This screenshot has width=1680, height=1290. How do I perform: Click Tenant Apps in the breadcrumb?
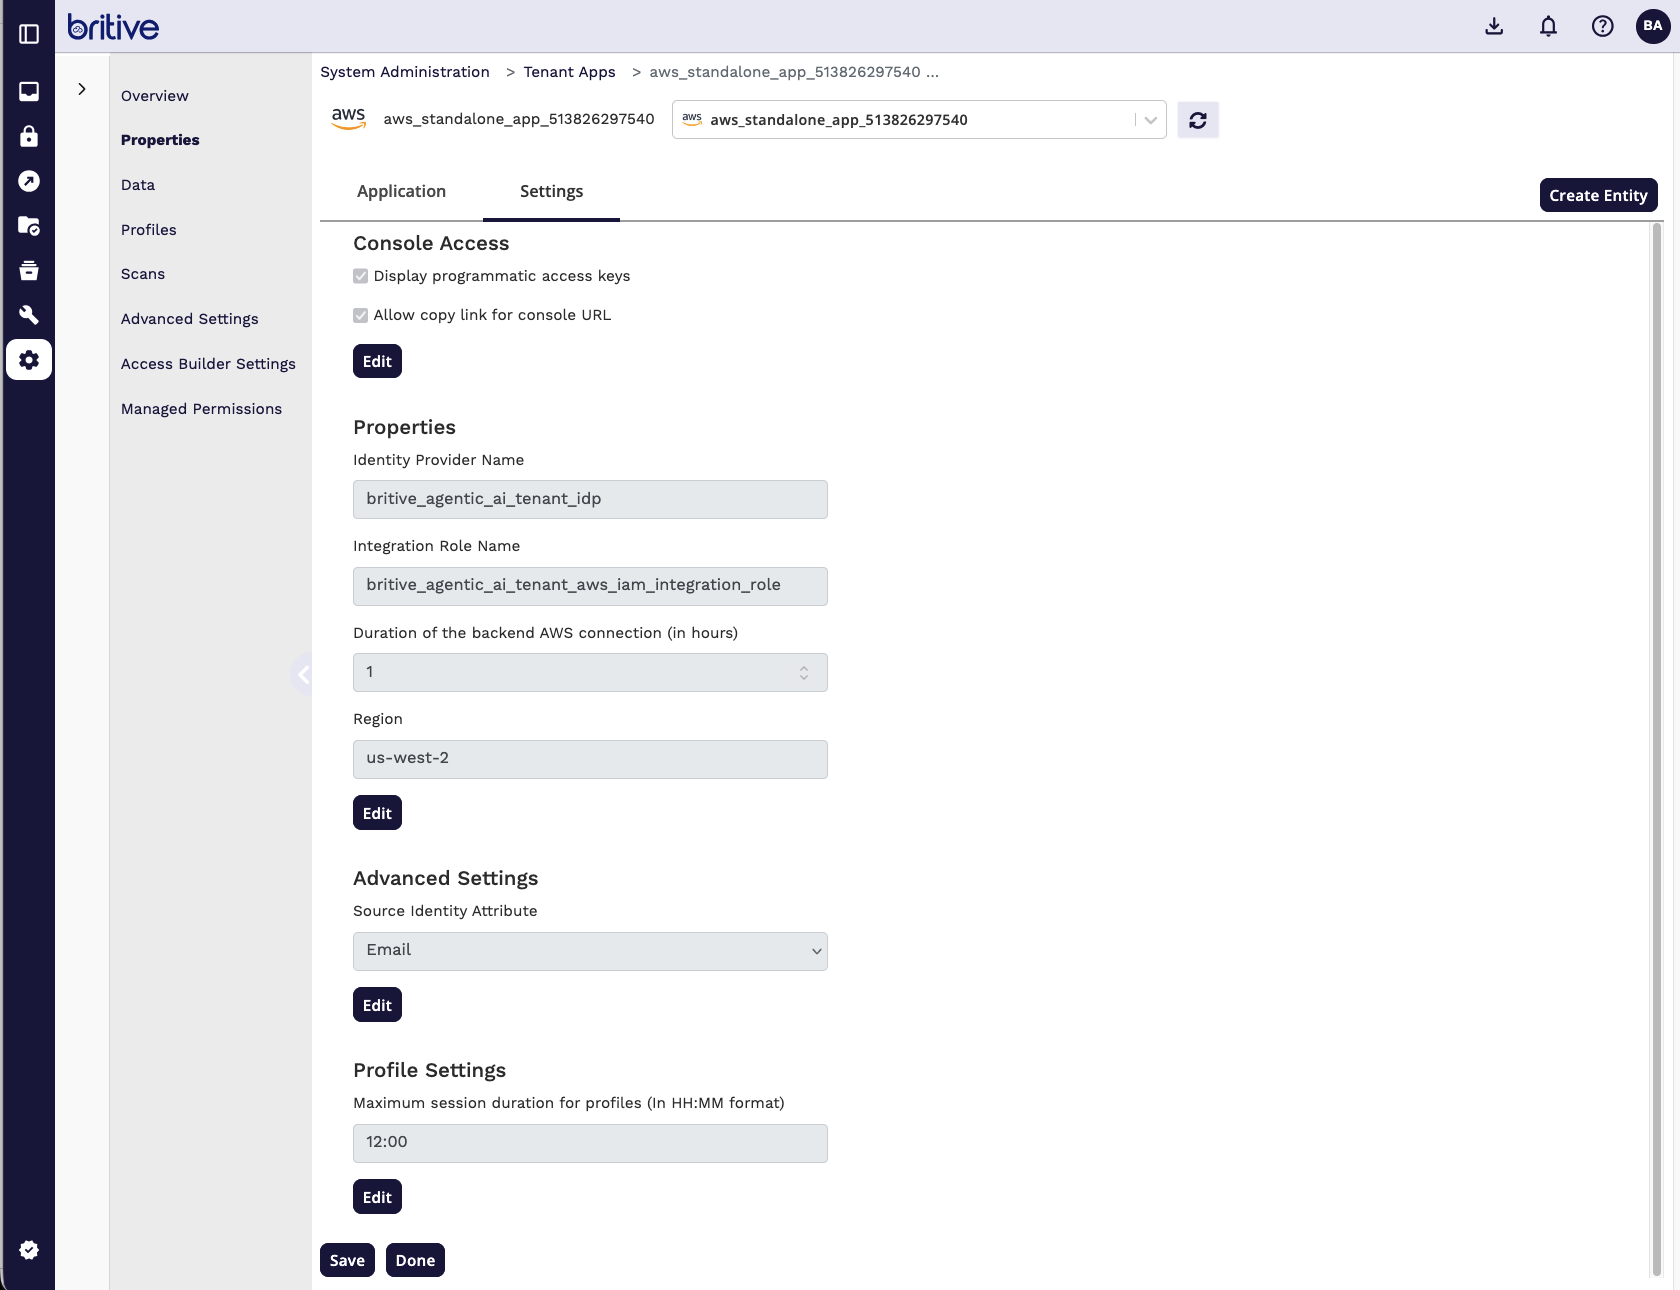pyautogui.click(x=569, y=72)
